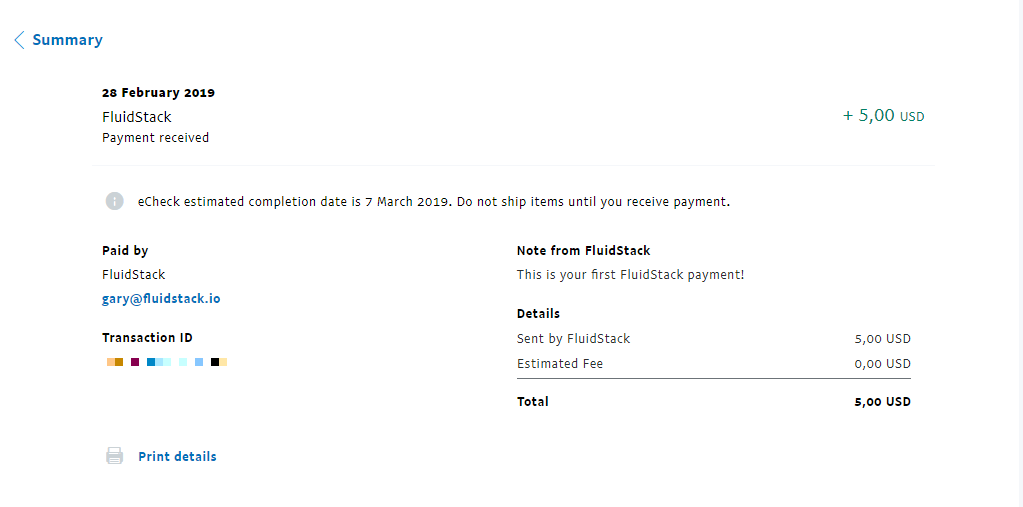
Task: Click the Total row label
Action: point(533,402)
